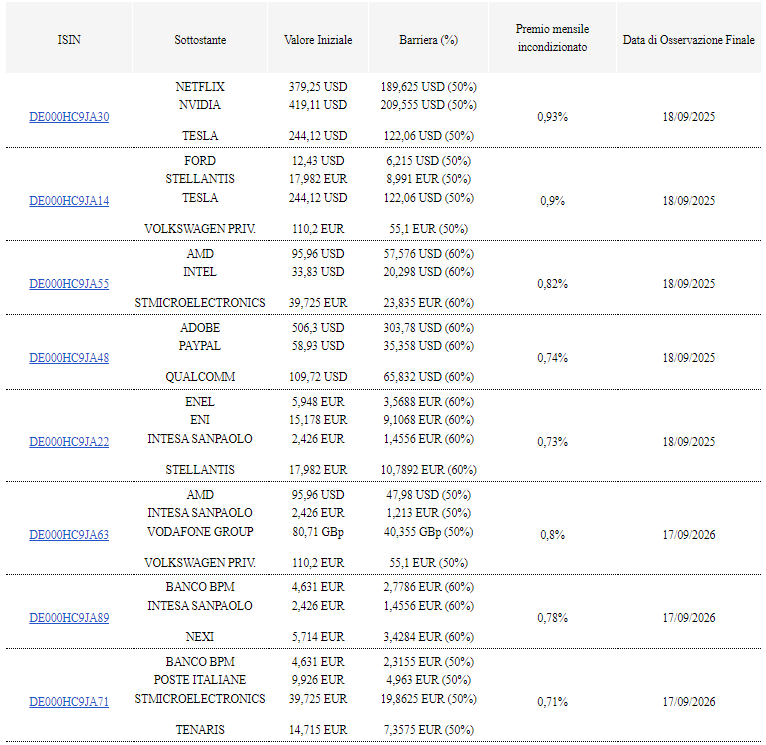Click the 419,11 USD initial value
Viewport: 766px width, 745px height.
click(318, 105)
